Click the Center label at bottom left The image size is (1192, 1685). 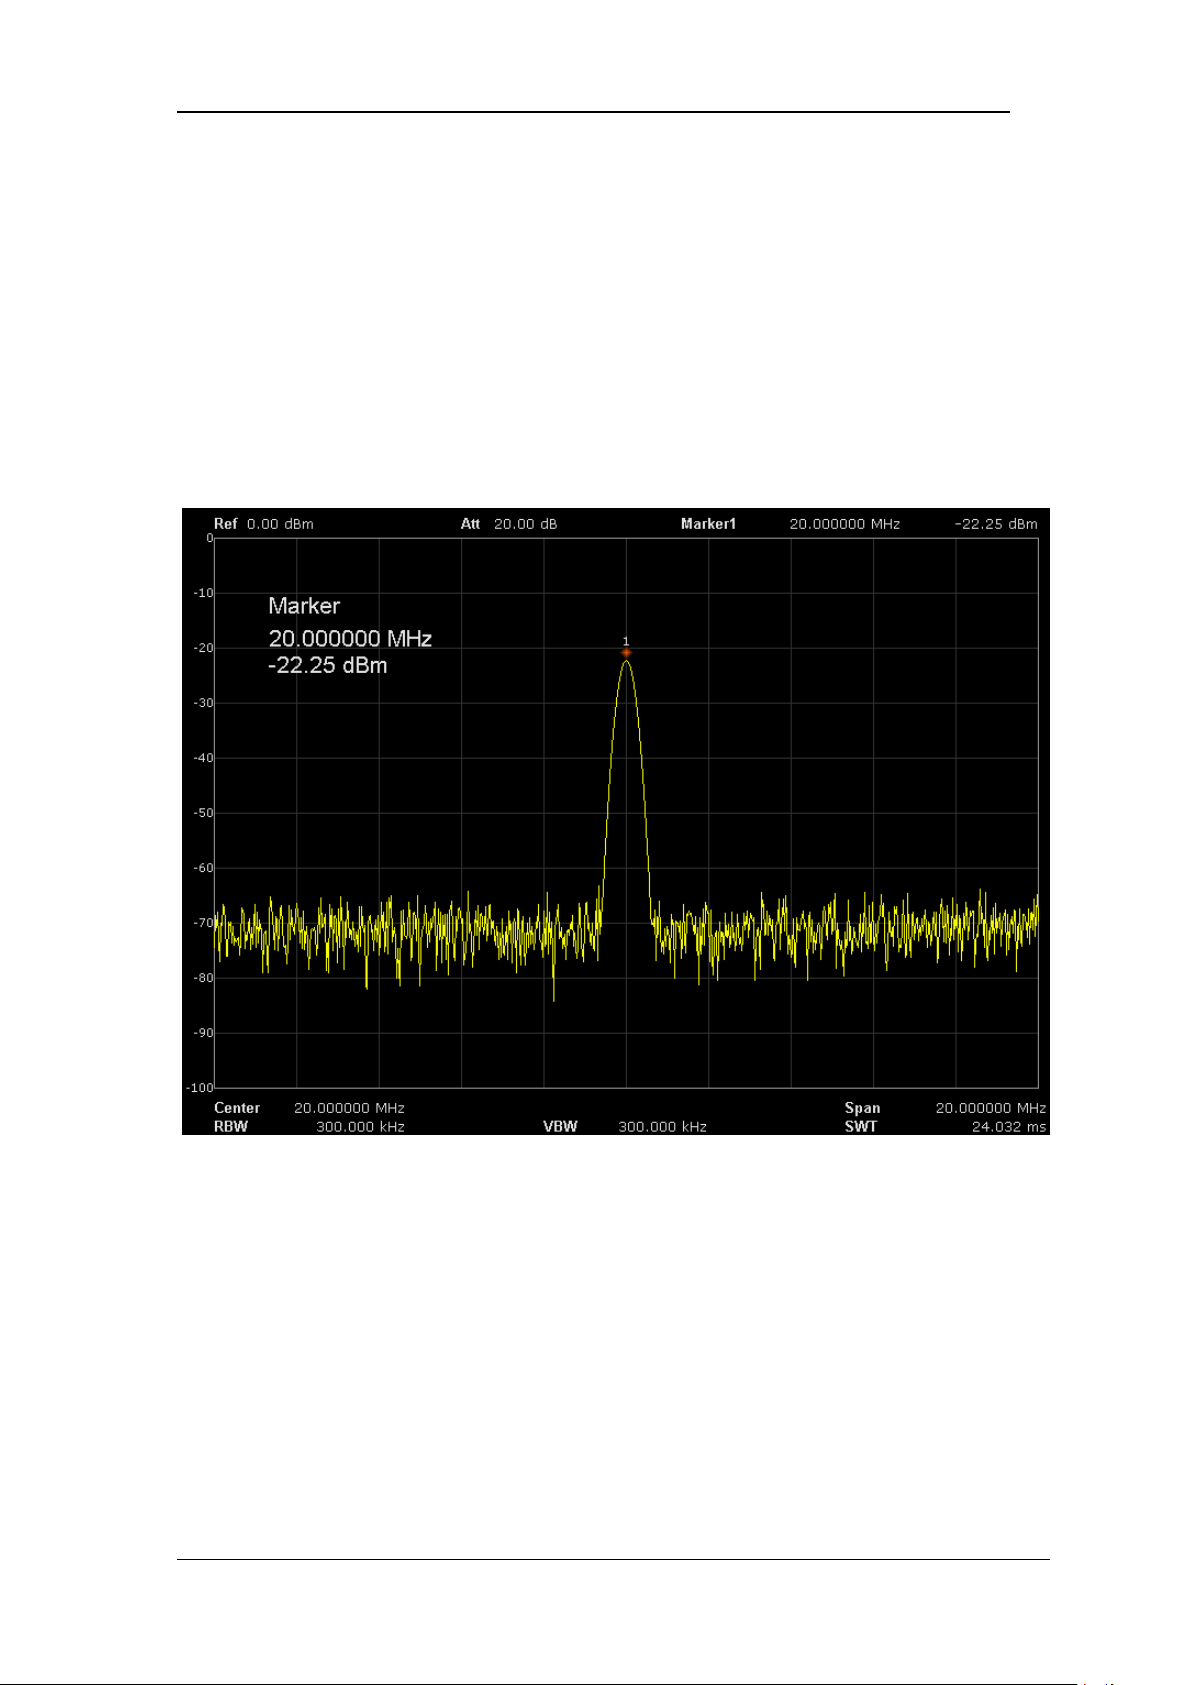pos(237,1108)
